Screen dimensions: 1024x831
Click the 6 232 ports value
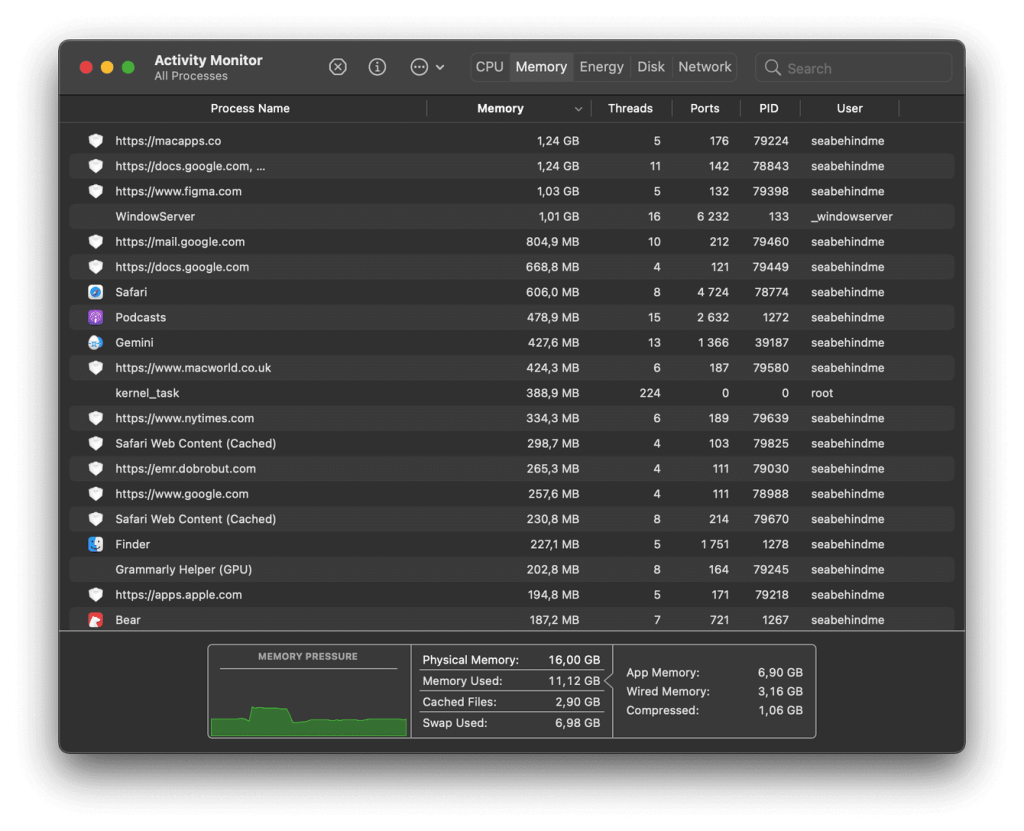712,217
